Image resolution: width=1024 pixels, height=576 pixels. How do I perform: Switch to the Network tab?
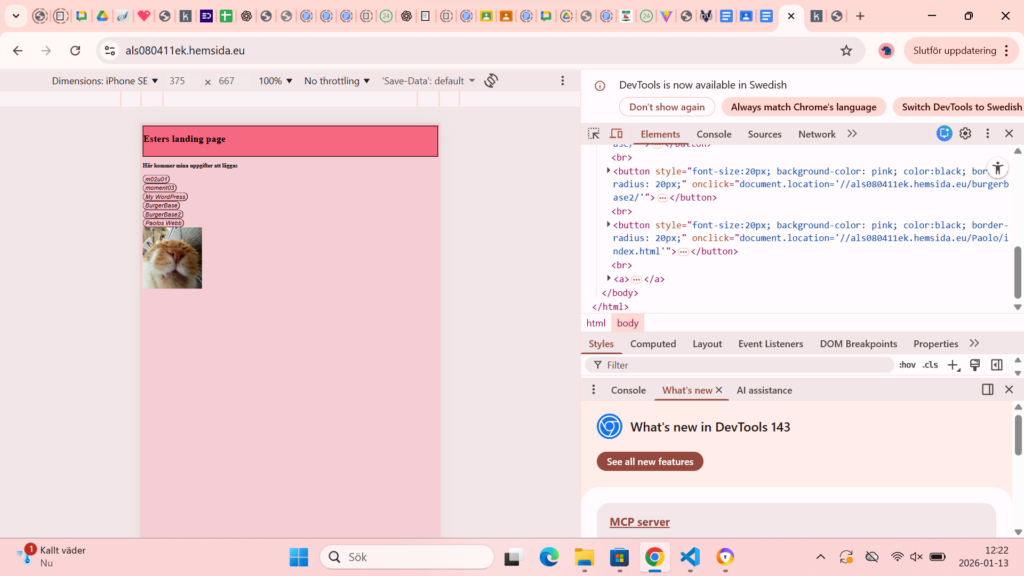(816, 134)
